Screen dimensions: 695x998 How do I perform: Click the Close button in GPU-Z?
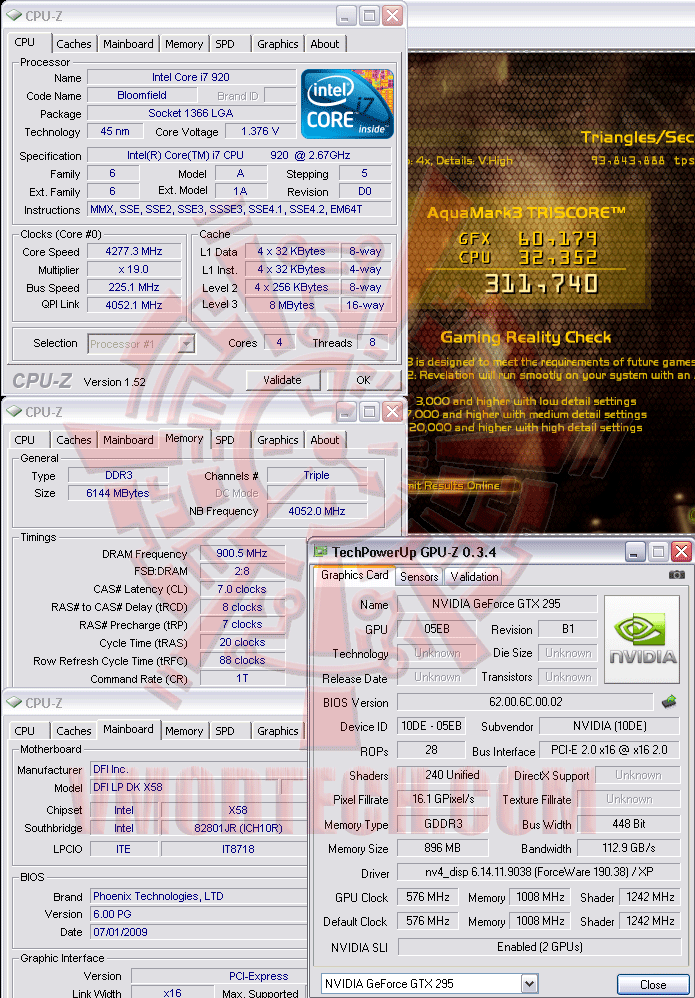click(653, 985)
